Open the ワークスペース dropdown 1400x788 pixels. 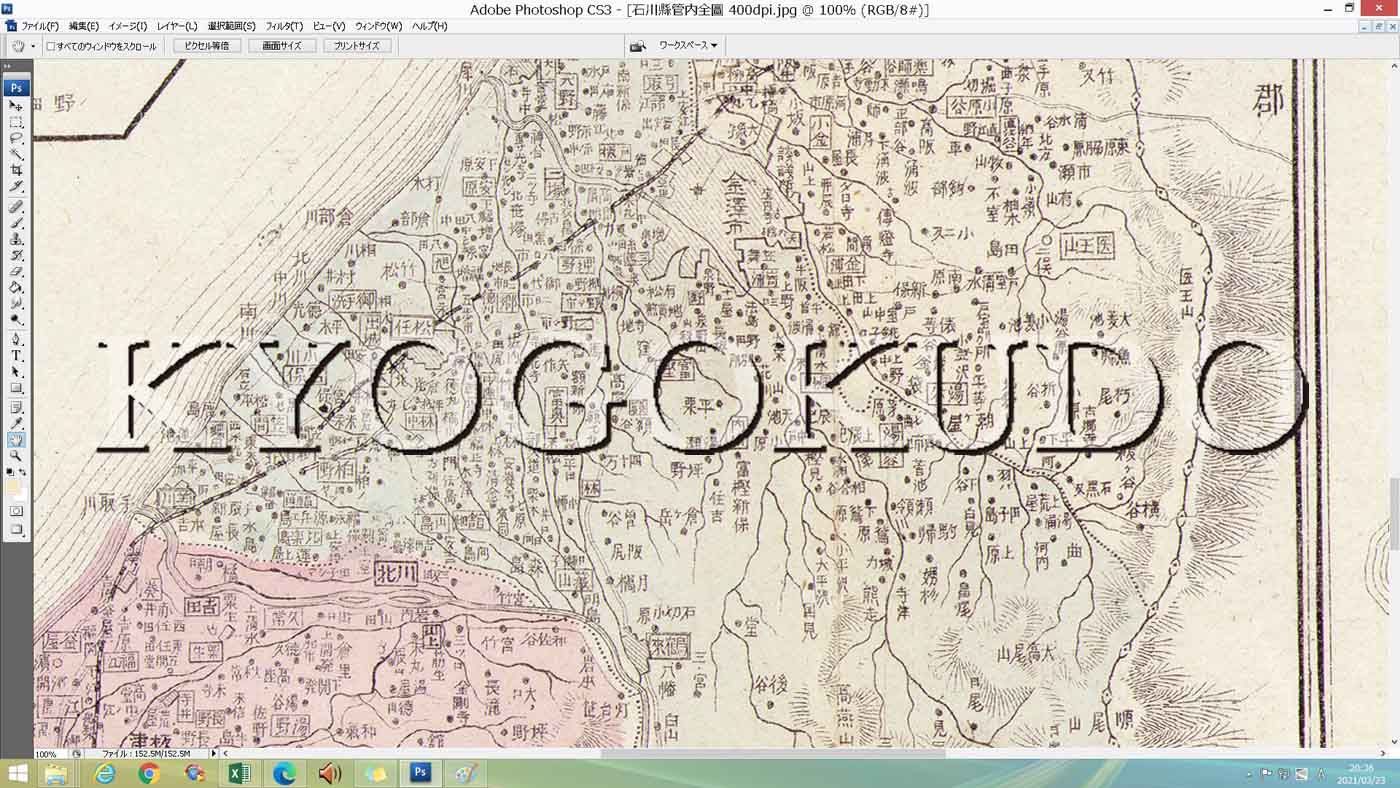click(686, 46)
